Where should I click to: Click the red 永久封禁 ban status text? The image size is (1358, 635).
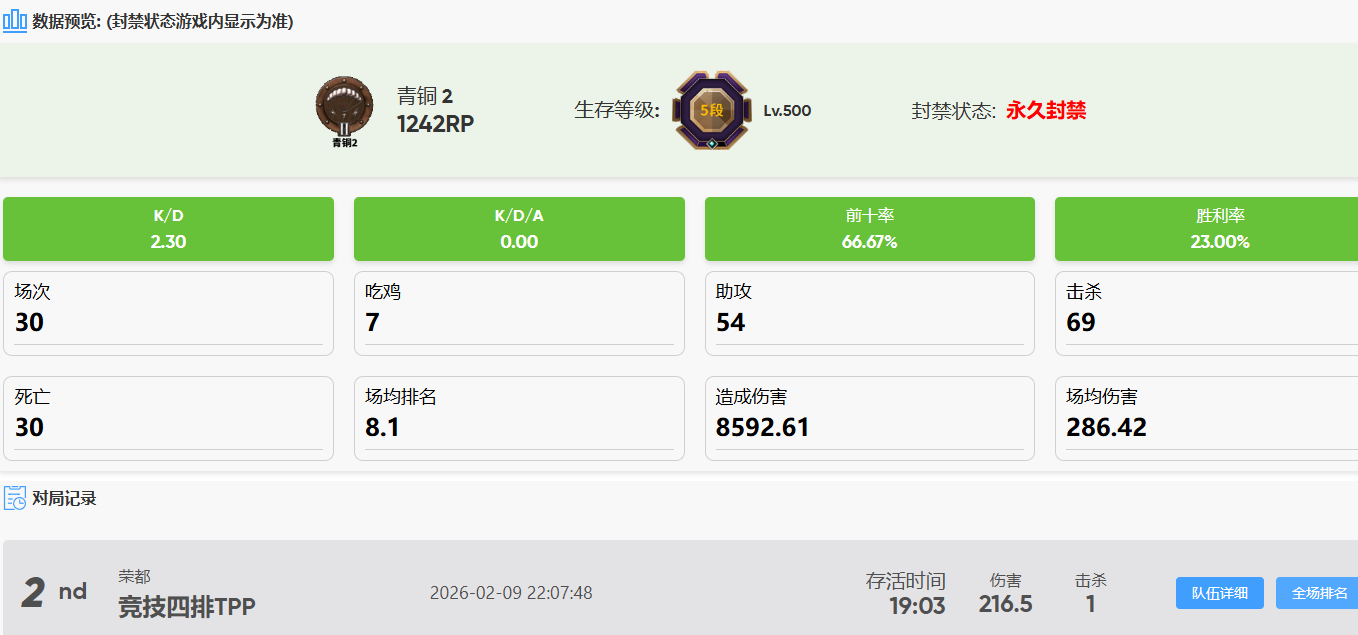click(1045, 111)
